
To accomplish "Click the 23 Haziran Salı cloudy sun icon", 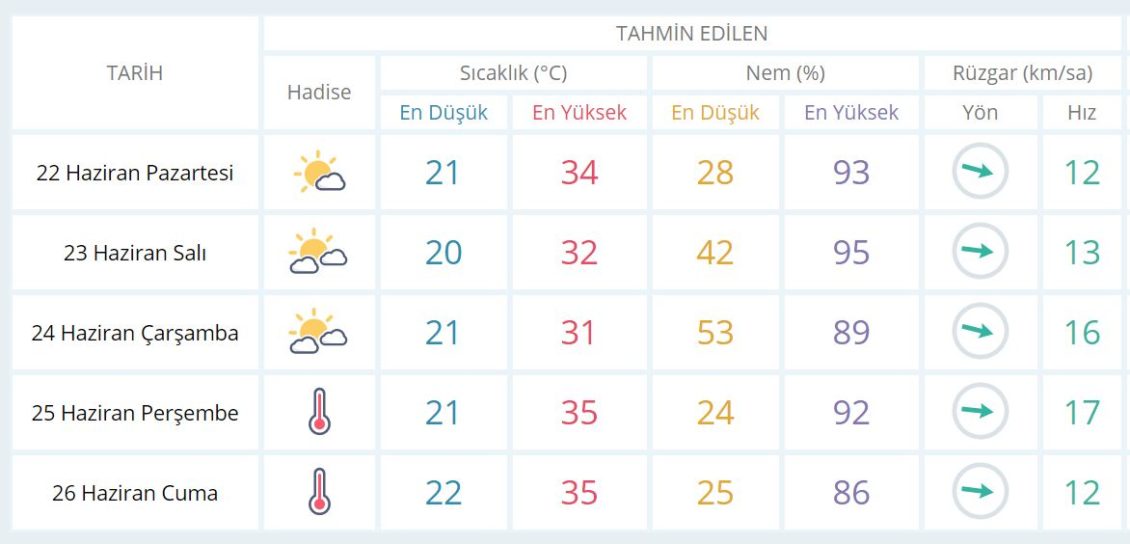I will [x=319, y=252].
